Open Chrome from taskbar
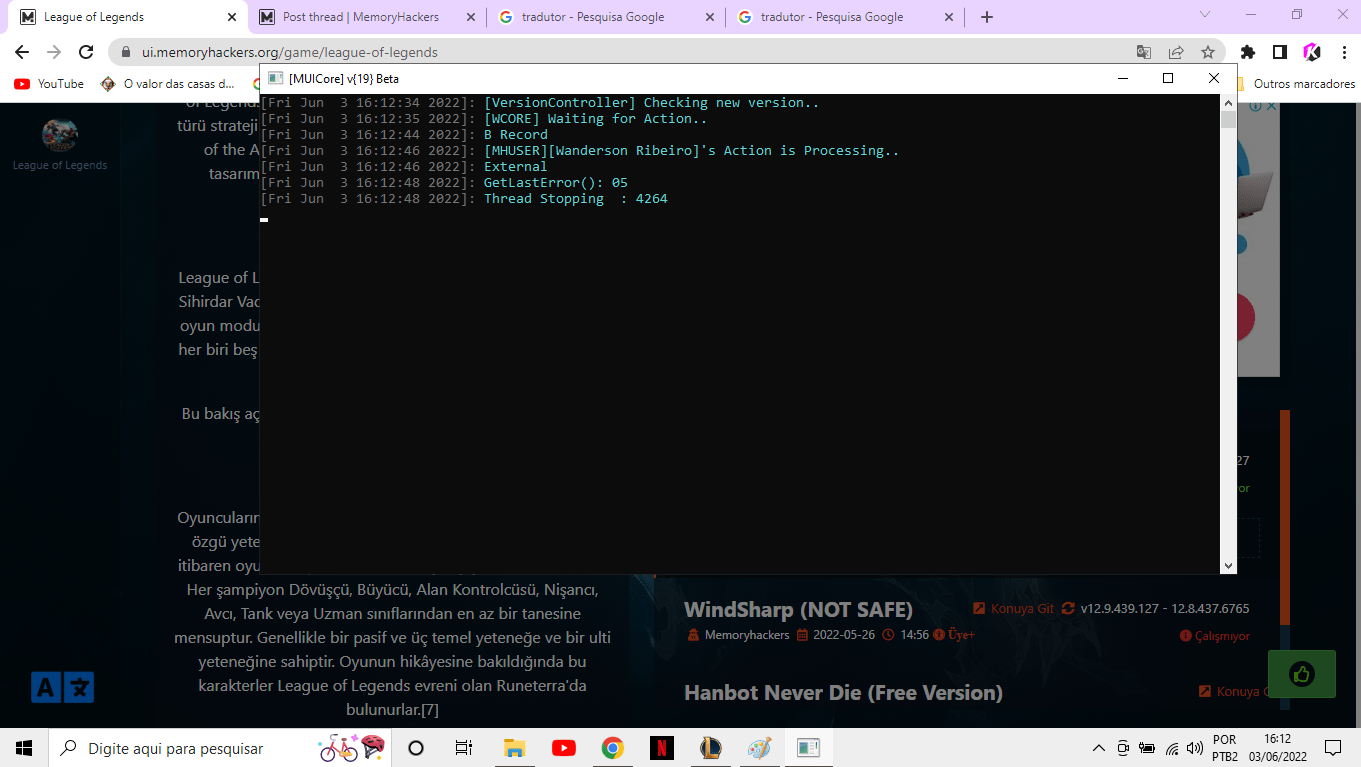This screenshot has height=767, width=1361. (612, 748)
